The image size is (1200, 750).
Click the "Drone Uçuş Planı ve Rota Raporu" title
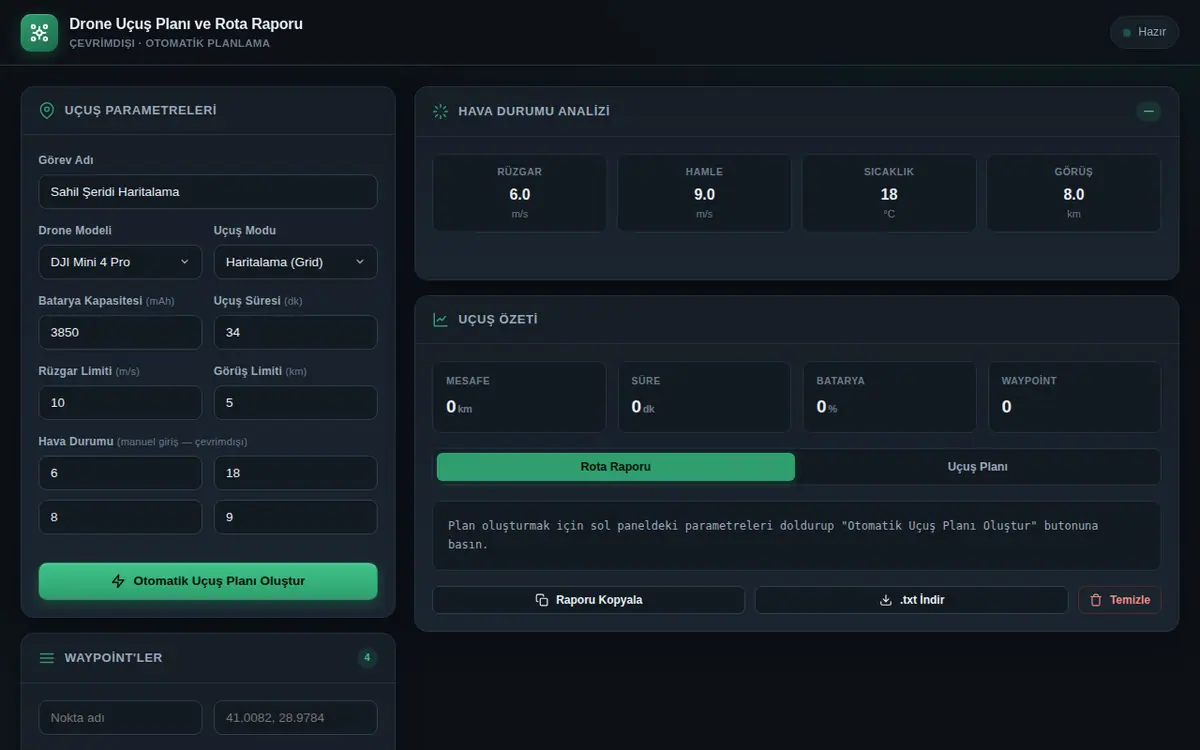point(186,23)
